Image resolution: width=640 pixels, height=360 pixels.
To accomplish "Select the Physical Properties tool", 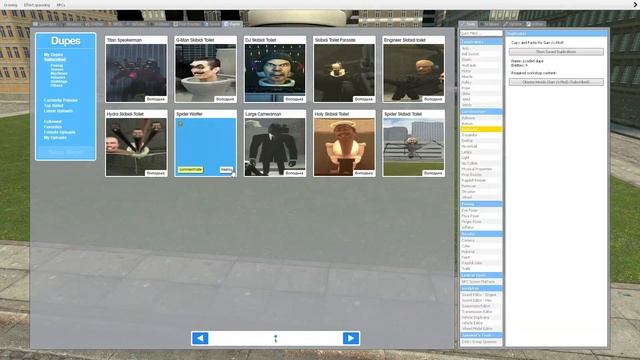I will click(x=481, y=169).
